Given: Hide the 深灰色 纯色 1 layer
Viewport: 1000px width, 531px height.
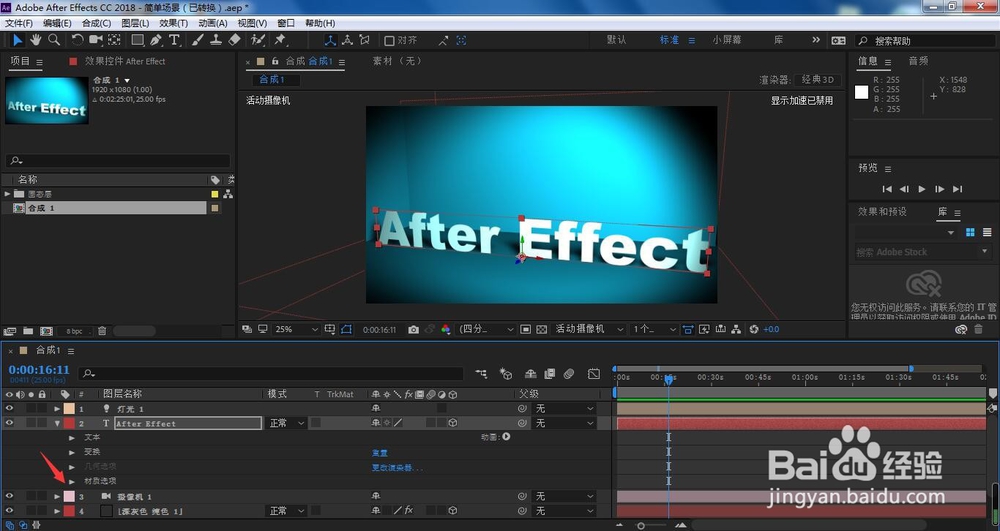Looking at the screenshot, I should [x=9, y=511].
